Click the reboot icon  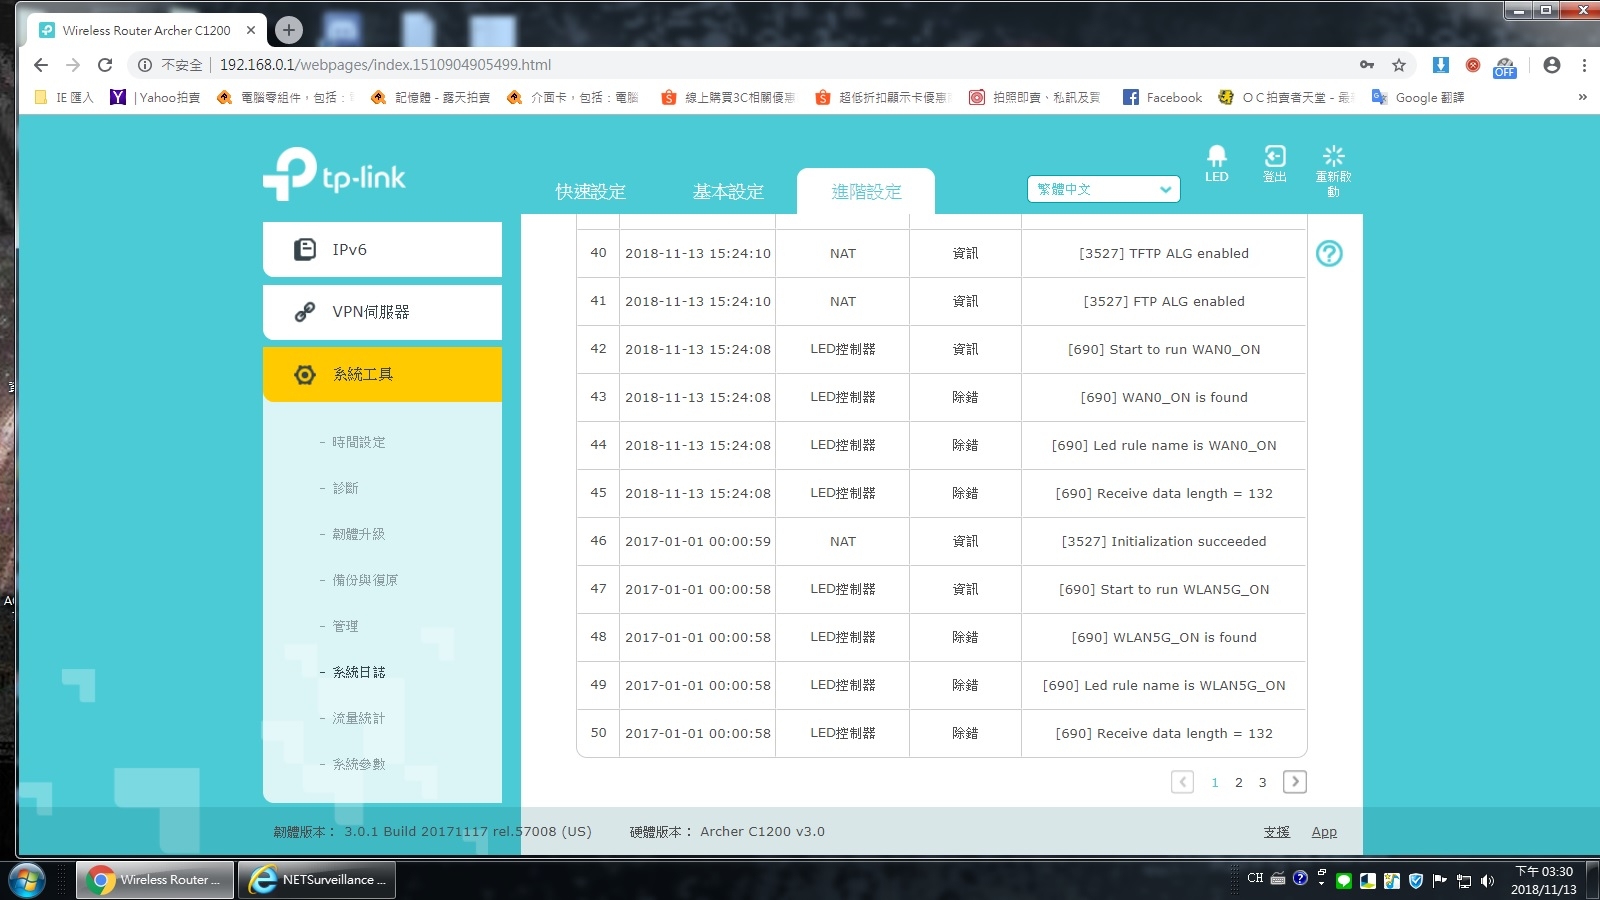(x=1333, y=170)
